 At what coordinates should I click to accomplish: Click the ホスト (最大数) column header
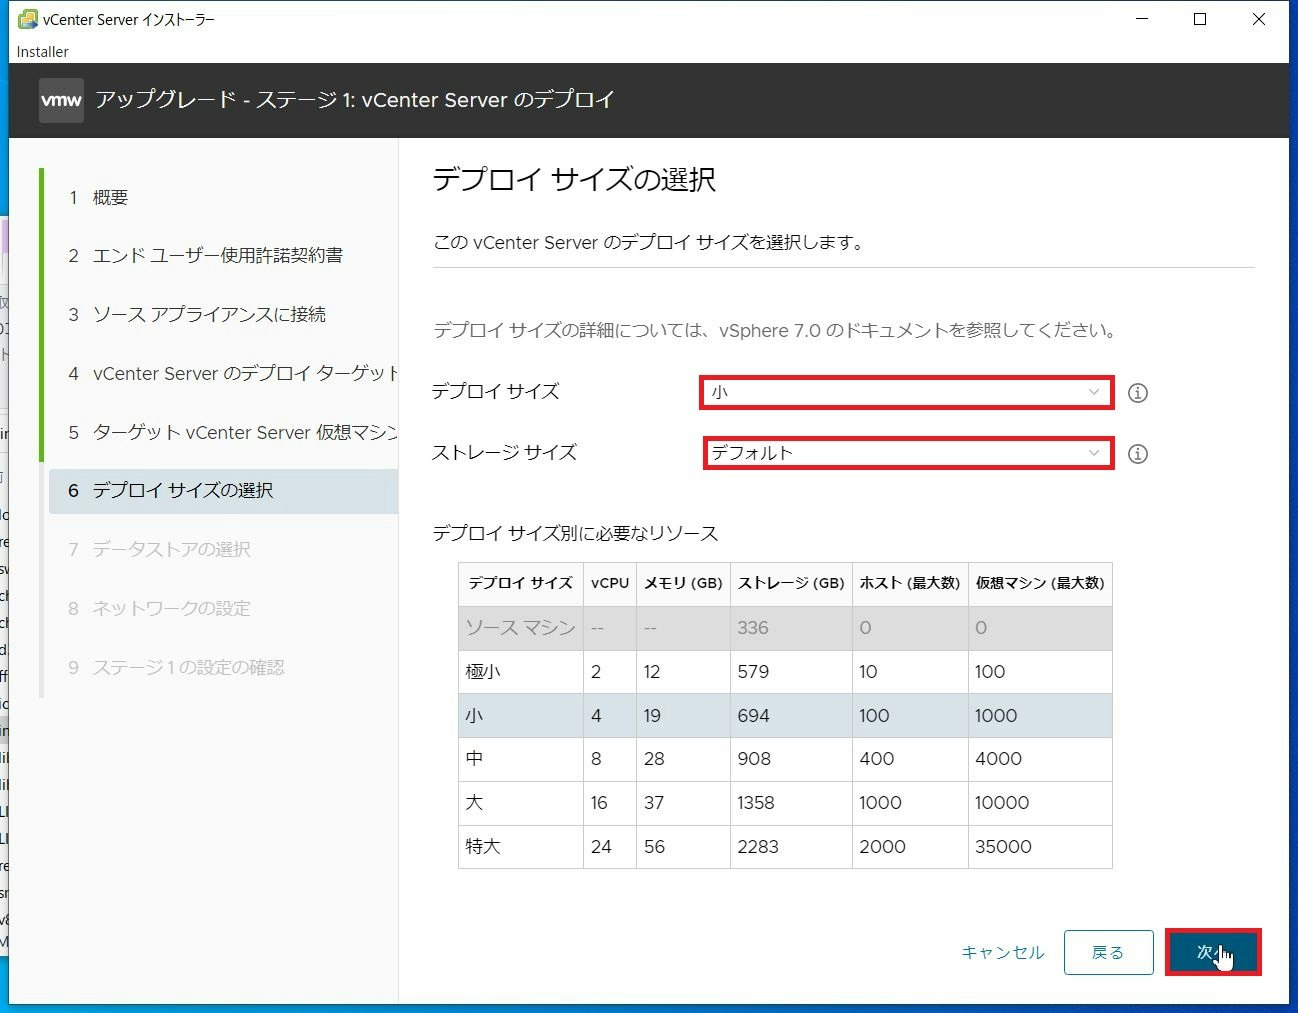(x=910, y=583)
